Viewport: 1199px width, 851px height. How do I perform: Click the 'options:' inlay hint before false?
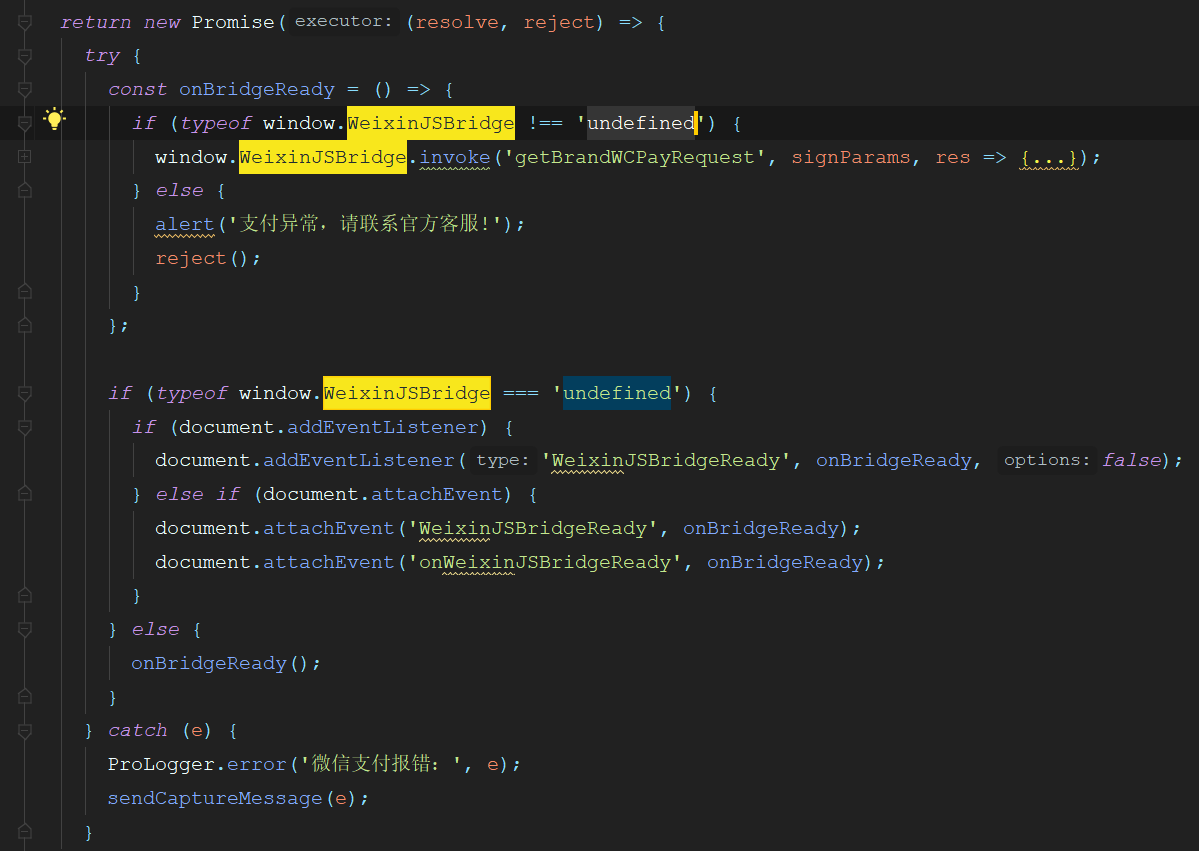[x=1047, y=460]
